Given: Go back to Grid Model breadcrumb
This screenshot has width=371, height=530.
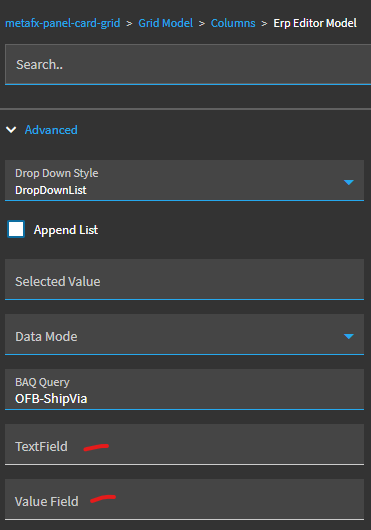Looking at the screenshot, I should tap(166, 23).
